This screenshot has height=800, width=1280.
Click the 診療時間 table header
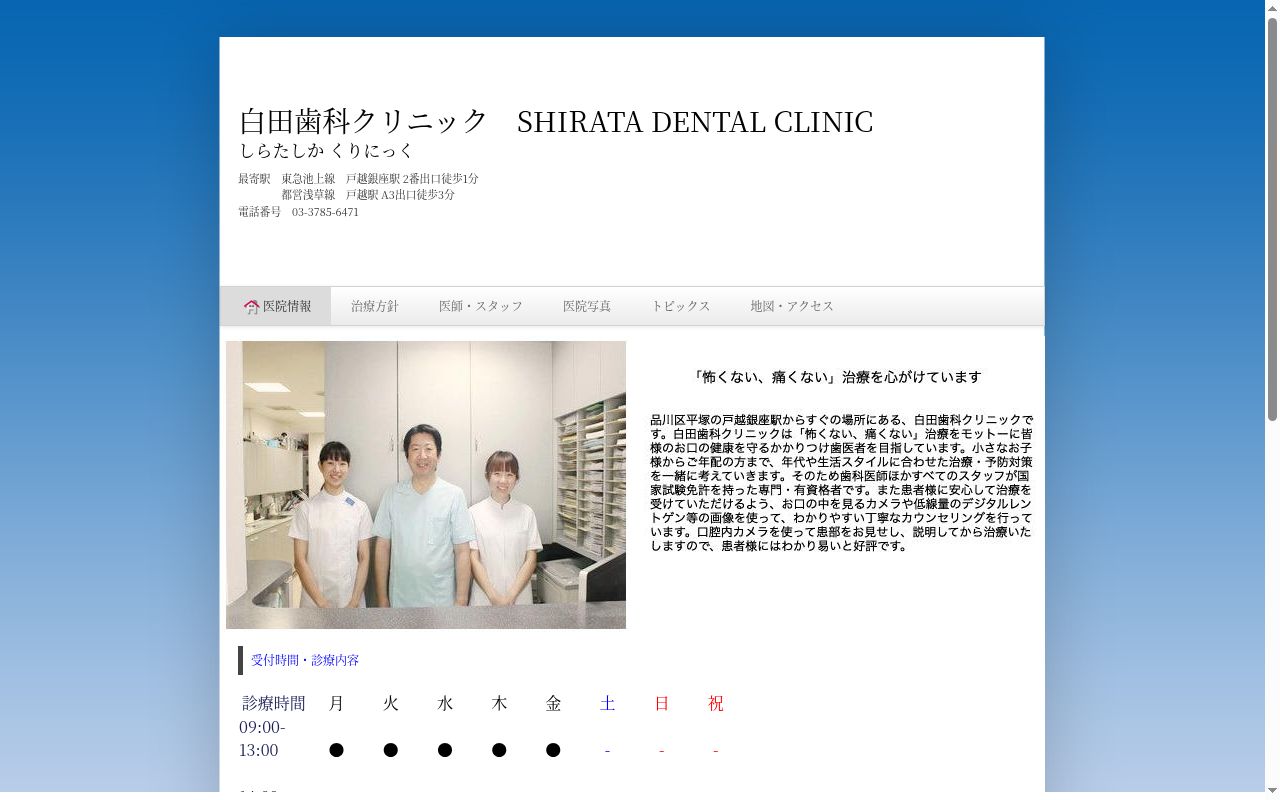[x=274, y=703]
